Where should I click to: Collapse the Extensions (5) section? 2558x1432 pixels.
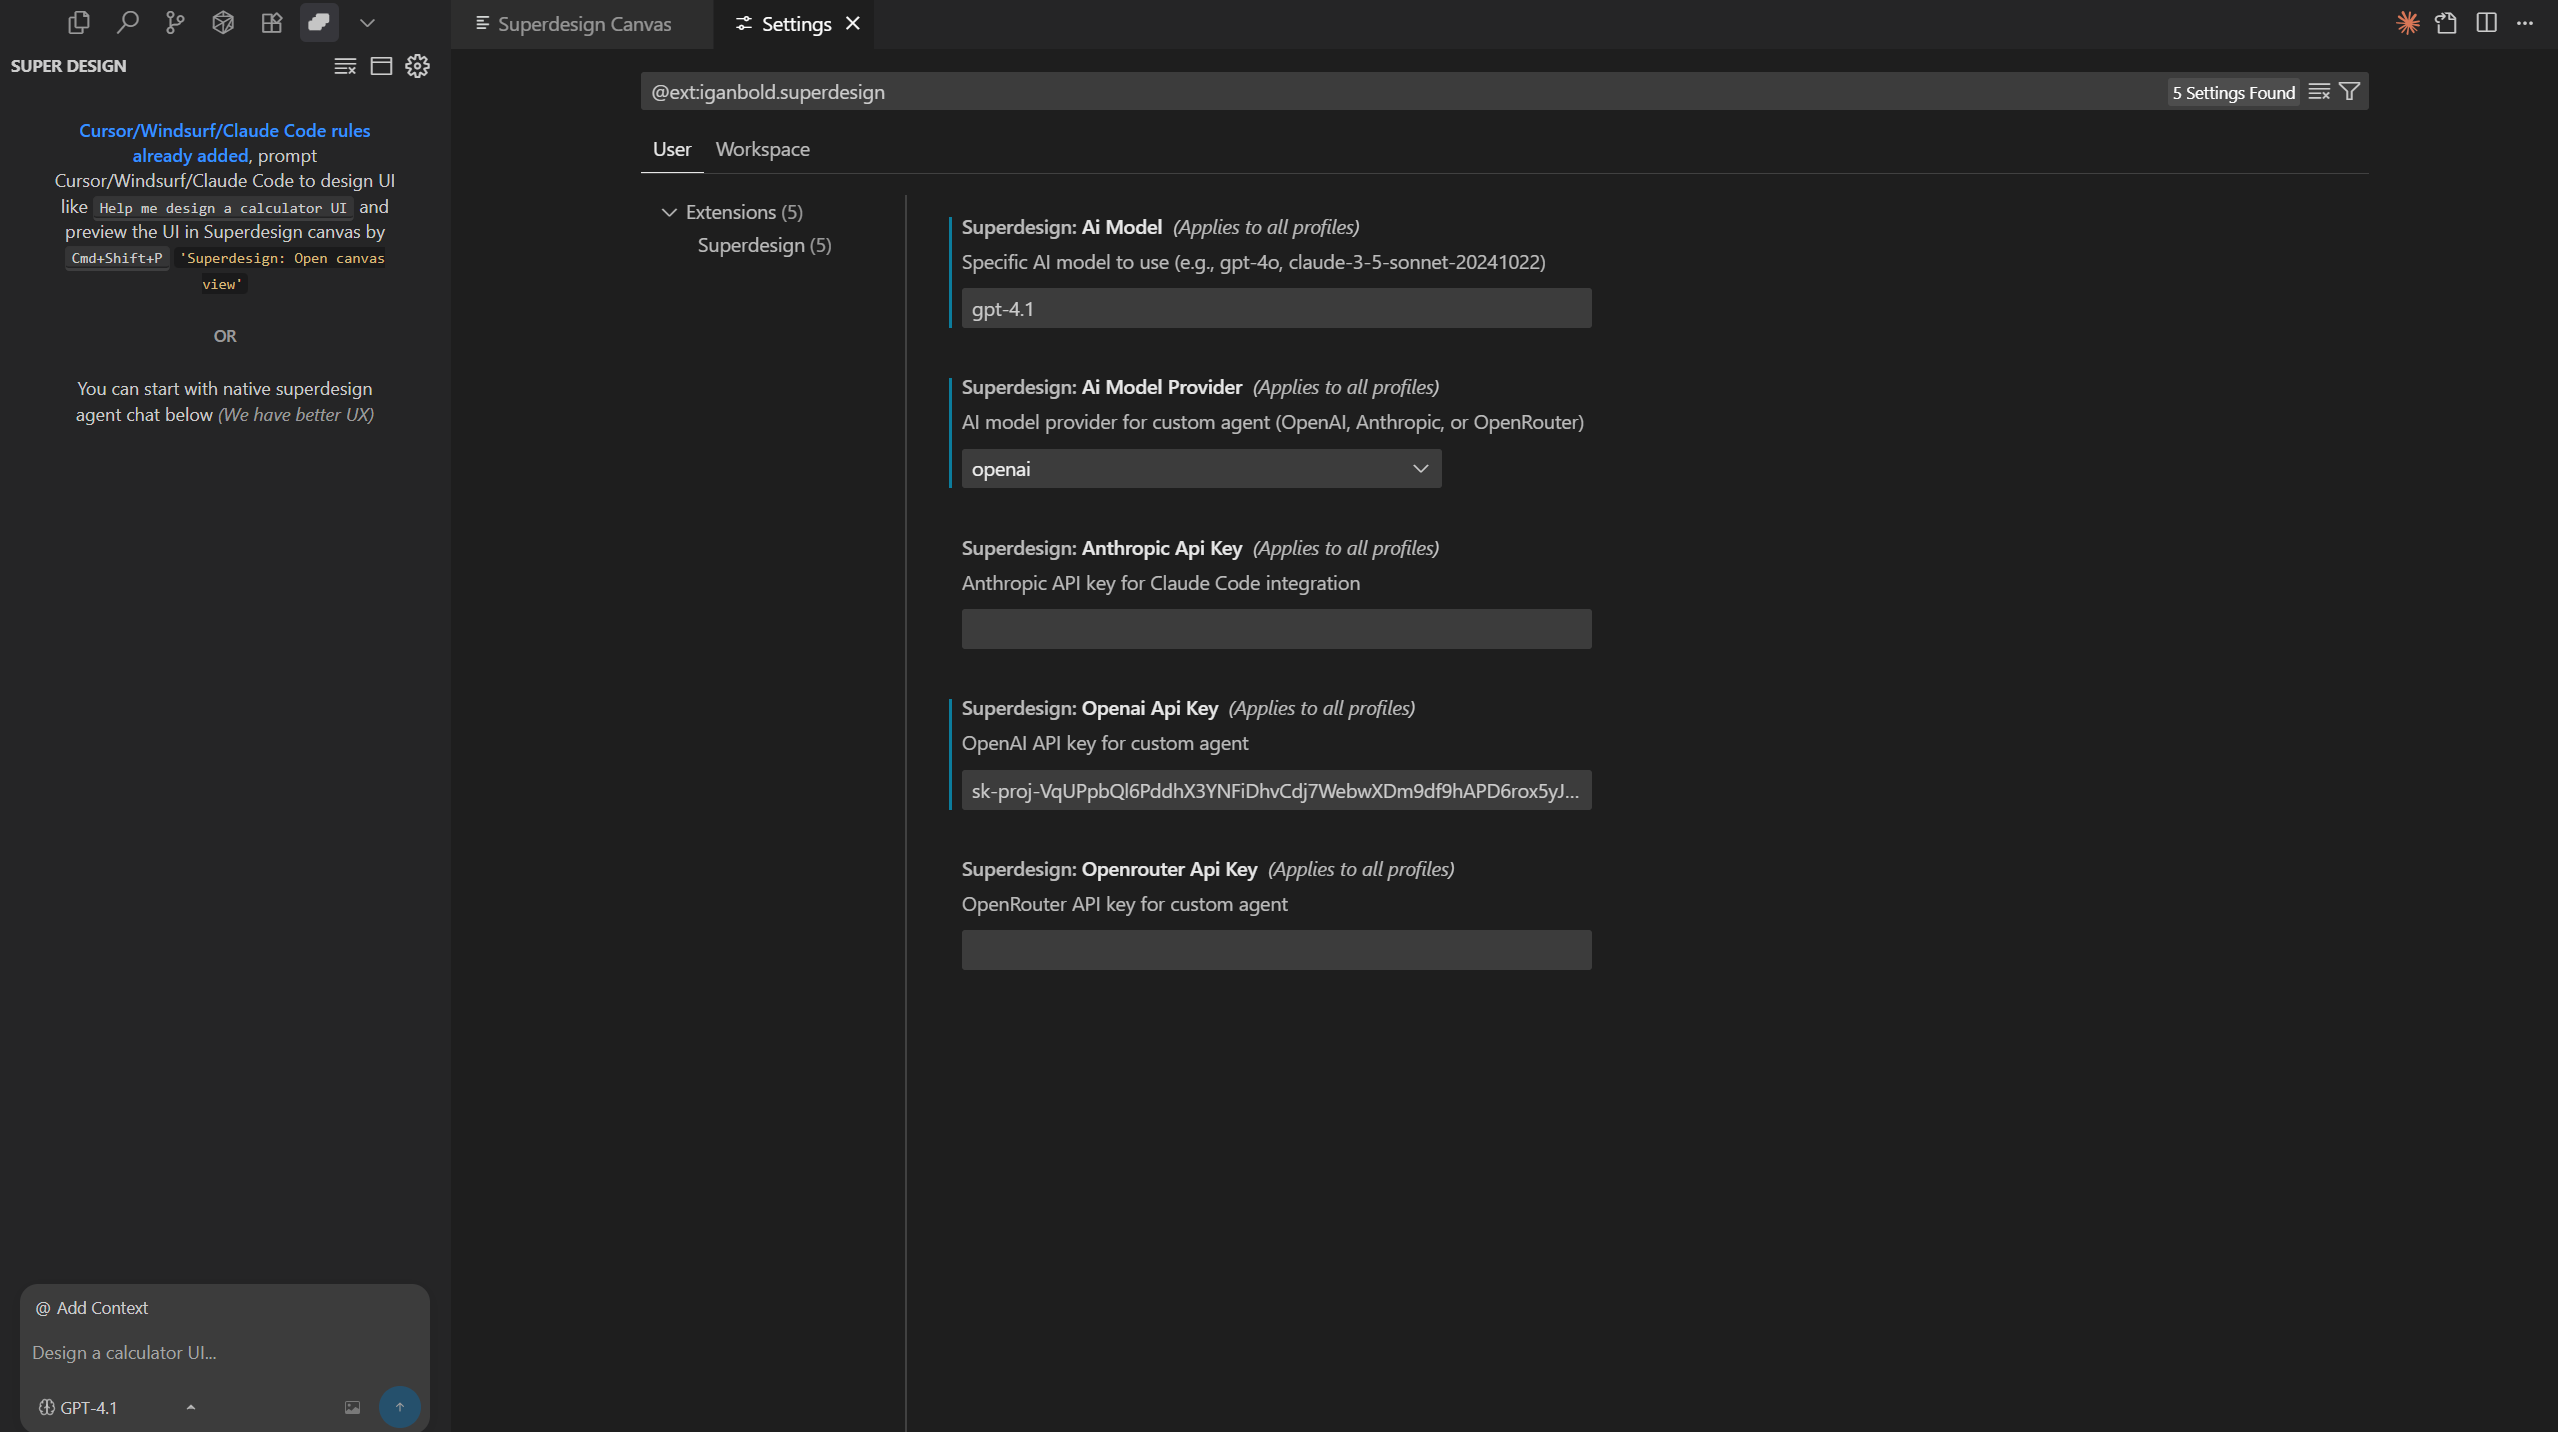(x=668, y=212)
